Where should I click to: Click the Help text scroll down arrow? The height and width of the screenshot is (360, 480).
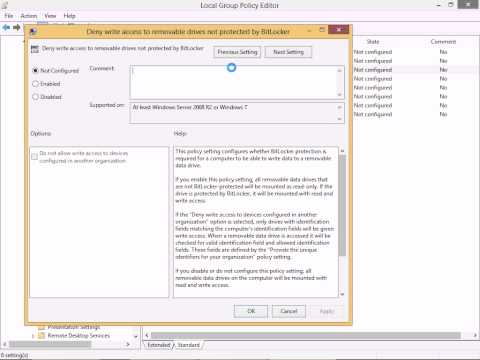click(342, 294)
